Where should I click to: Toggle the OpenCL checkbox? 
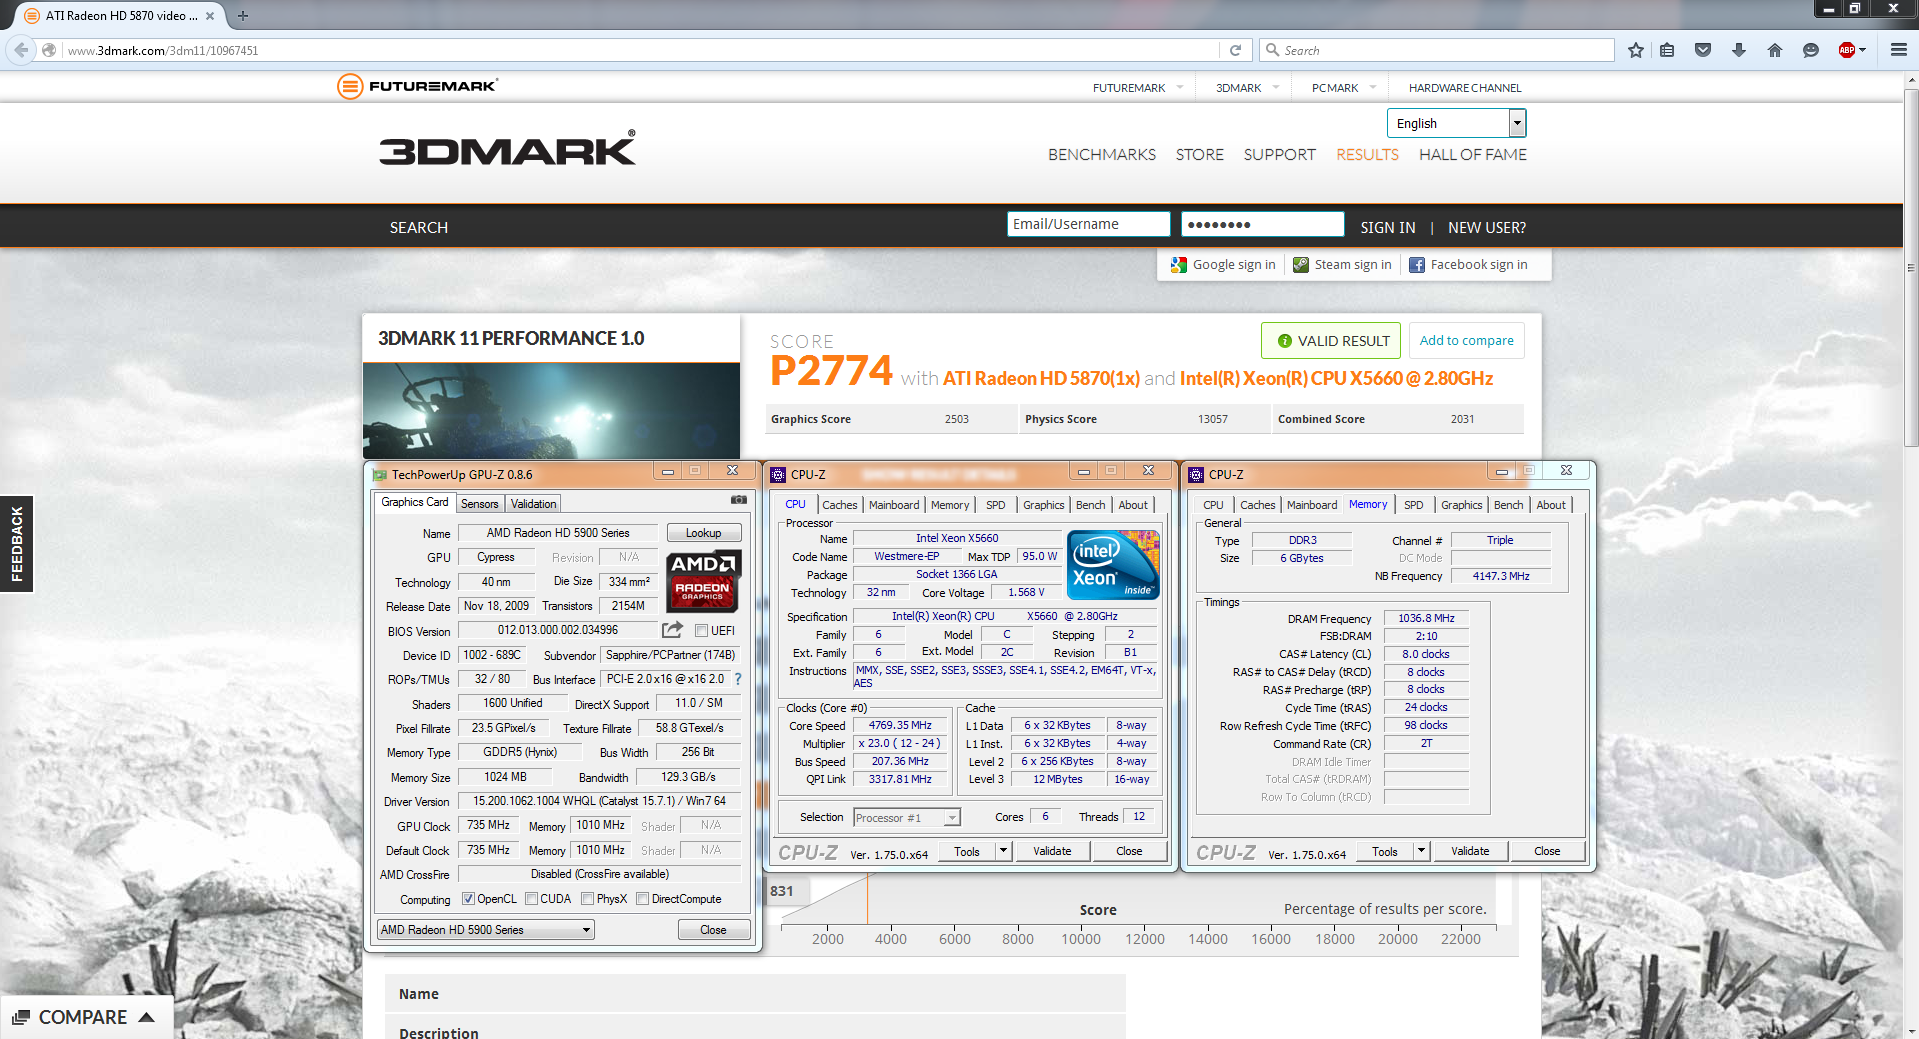[468, 899]
